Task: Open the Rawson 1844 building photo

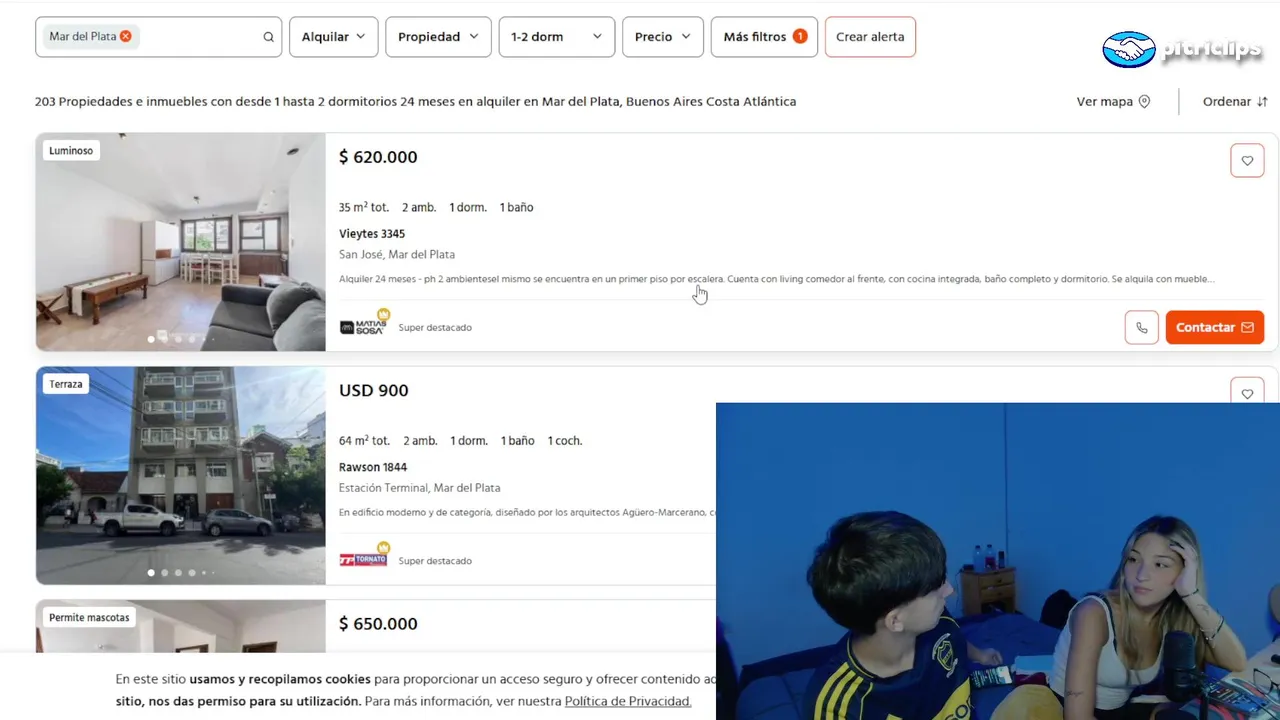Action: (181, 475)
